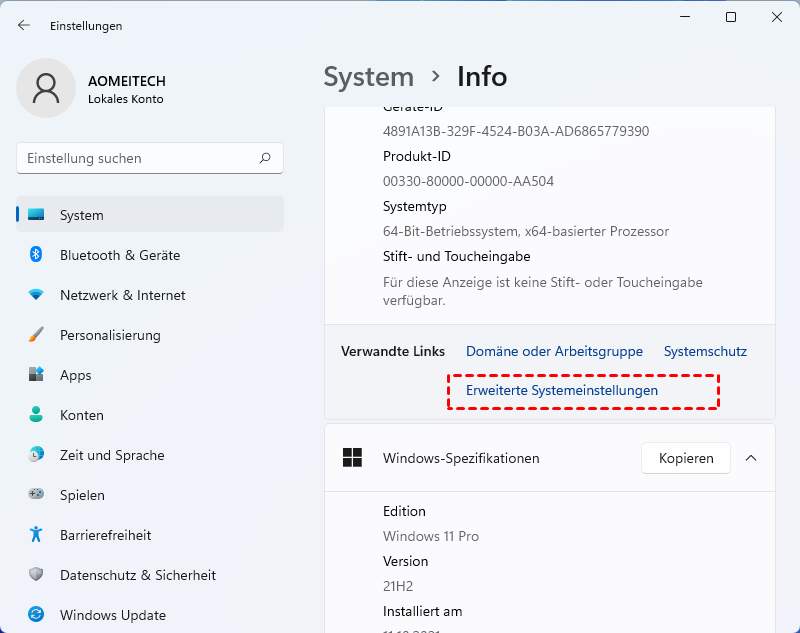The width and height of the screenshot is (800, 633).
Task: Click the Datenschutz & Sicherheit shield icon
Action: tap(37, 575)
